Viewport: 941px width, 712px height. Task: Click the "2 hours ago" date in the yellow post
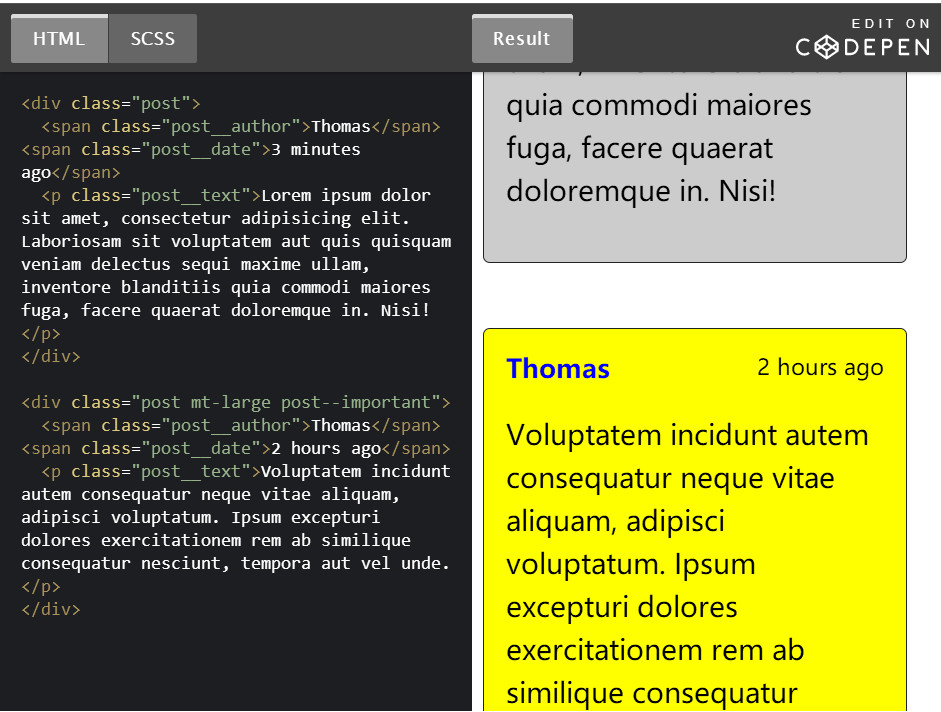pyautogui.click(x=820, y=367)
